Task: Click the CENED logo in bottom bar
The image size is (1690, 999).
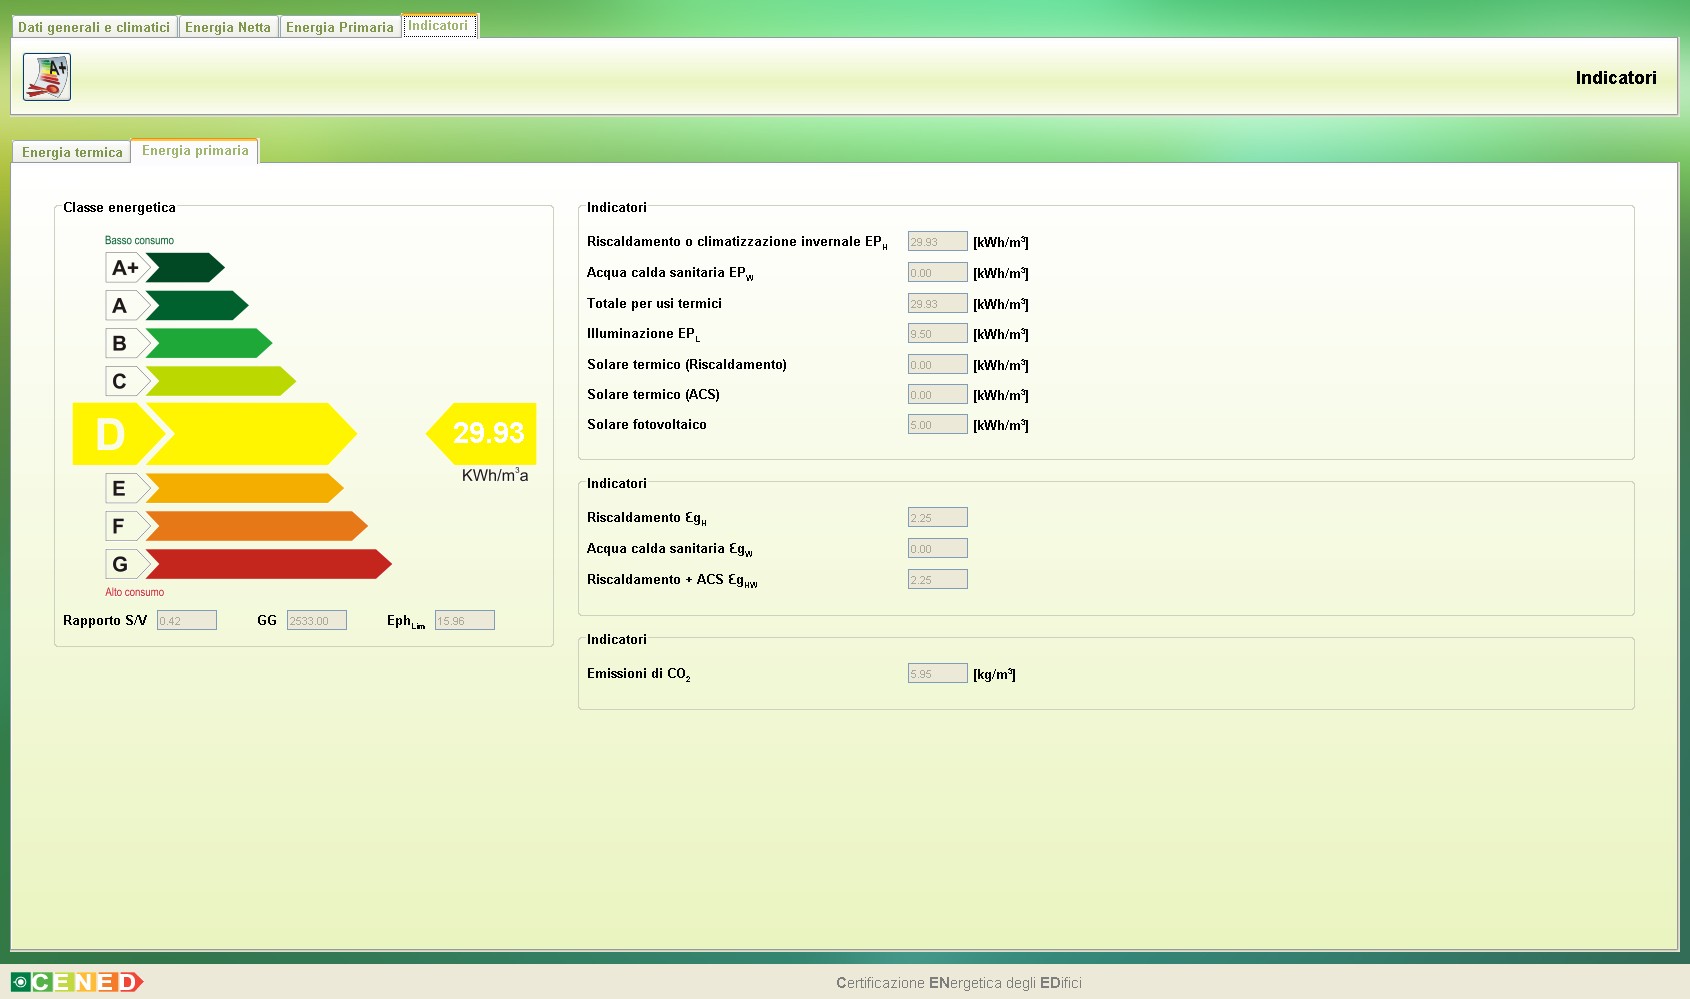Action: [77, 982]
